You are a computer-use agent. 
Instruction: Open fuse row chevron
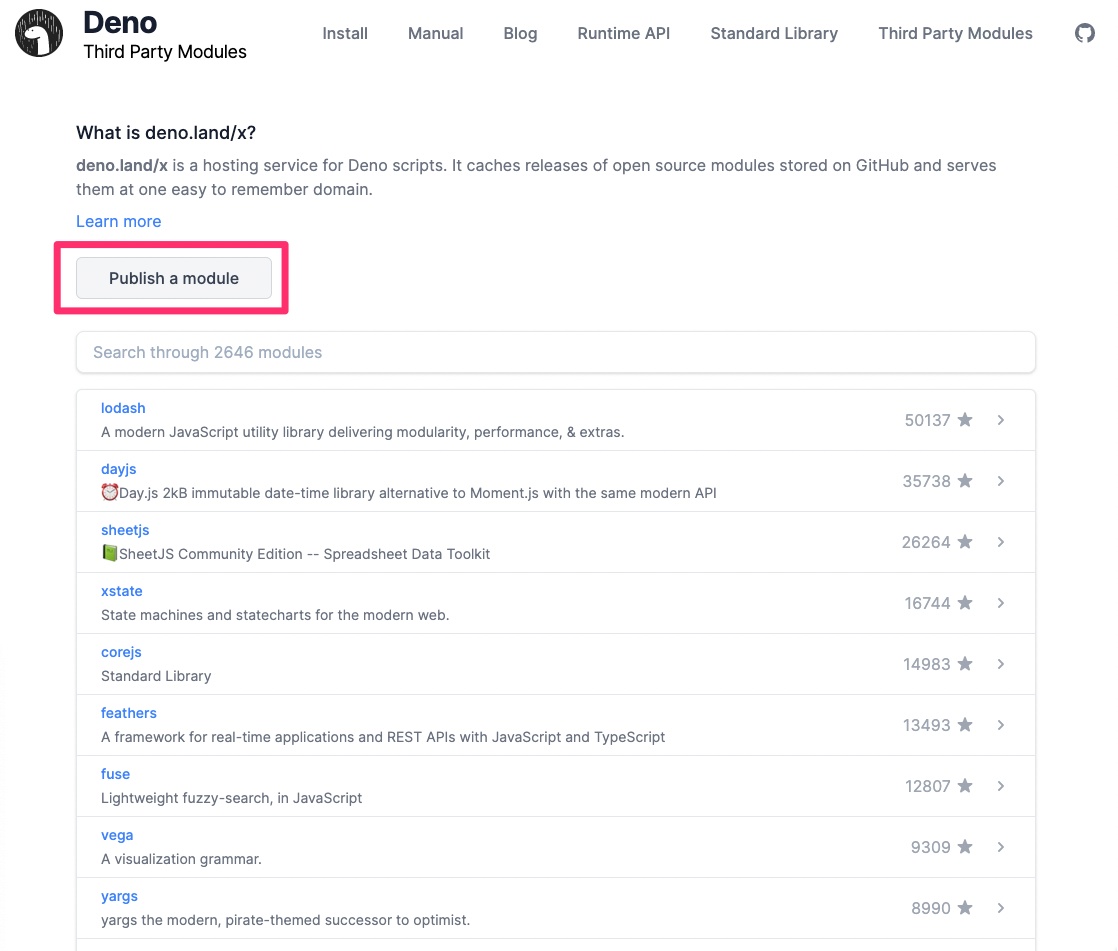tap(1001, 786)
